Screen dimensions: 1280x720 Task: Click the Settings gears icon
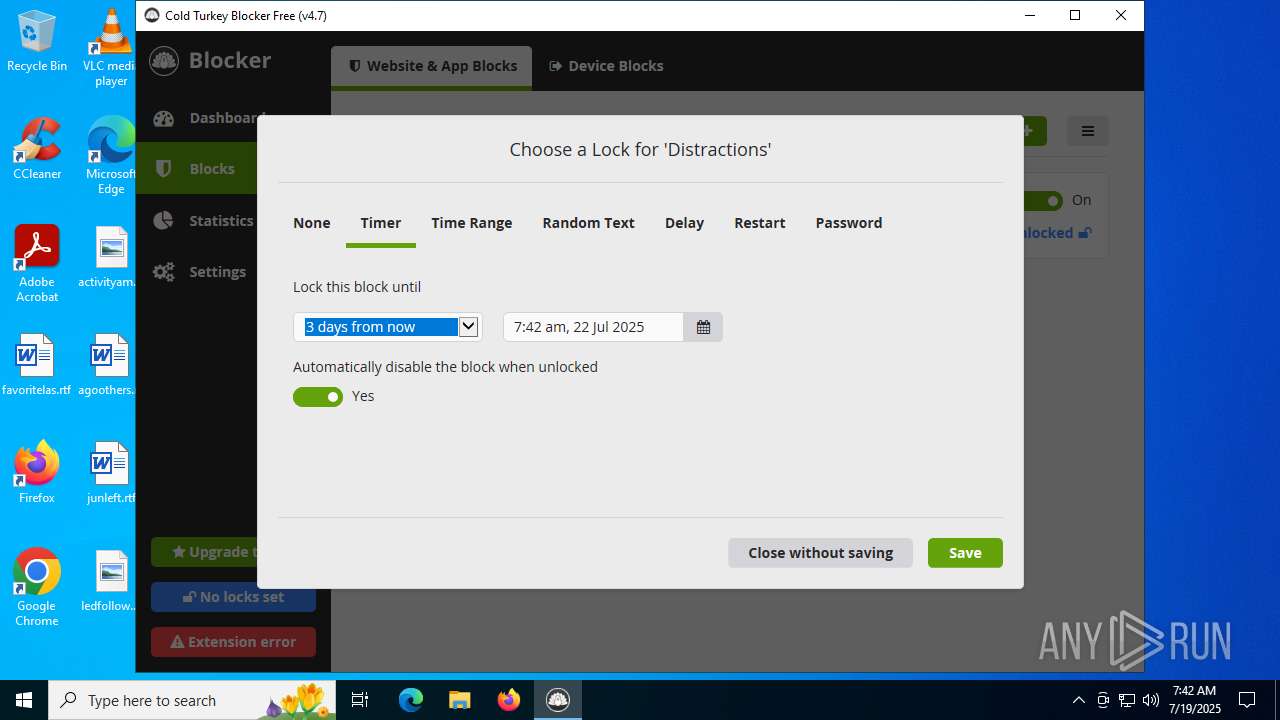(164, 272)
